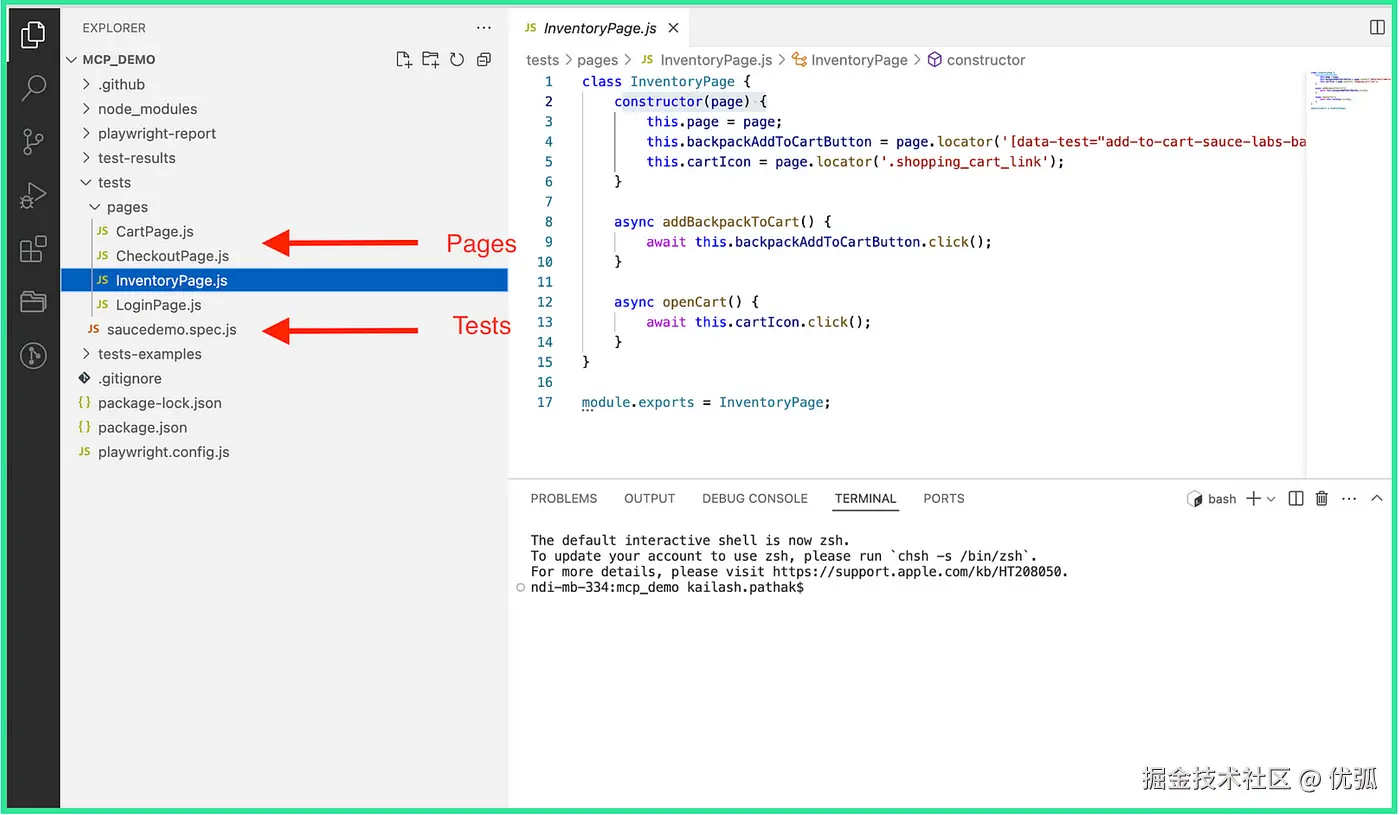Screen dimensions: 1400x815
Task: Open CartPage.js in Explorer
Action: (285, 231)
